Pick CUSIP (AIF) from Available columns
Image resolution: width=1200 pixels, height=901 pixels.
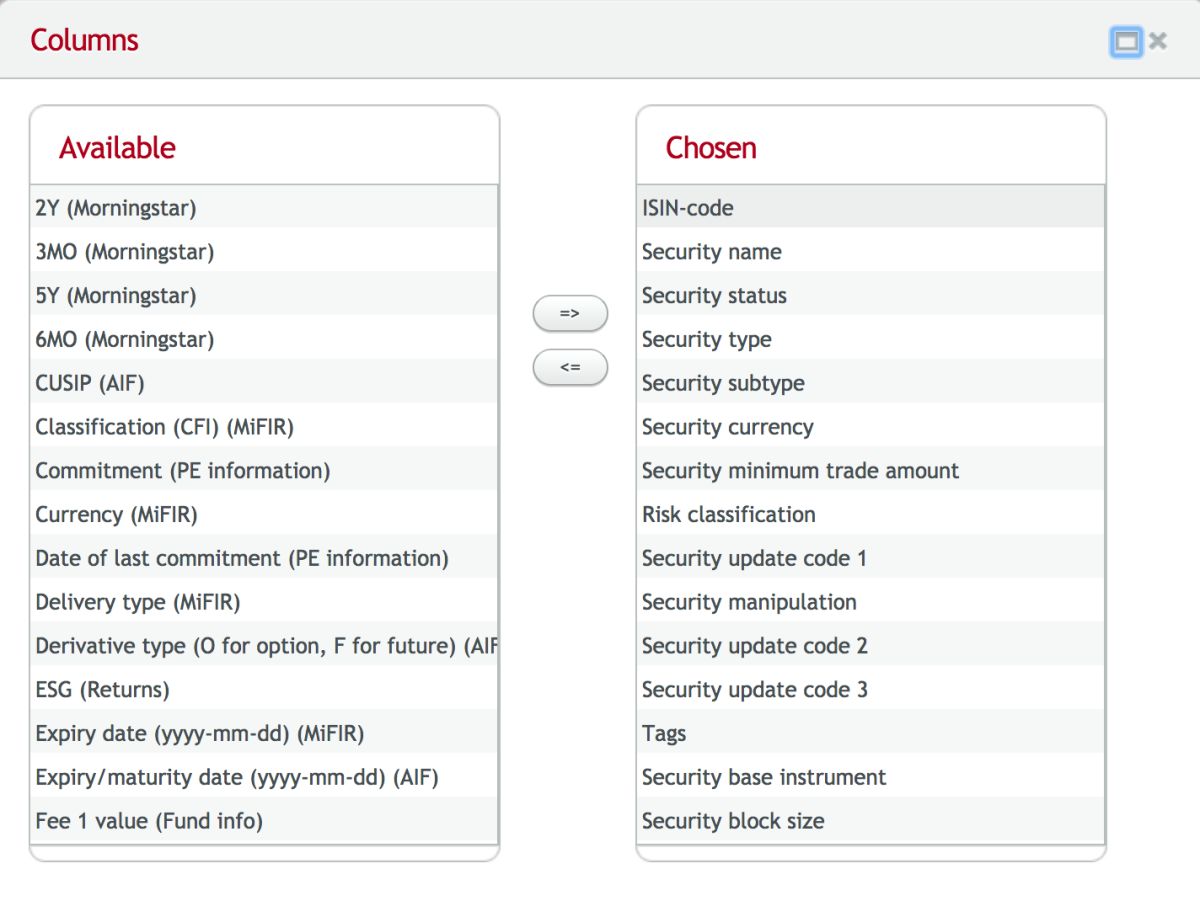[90, 383]
